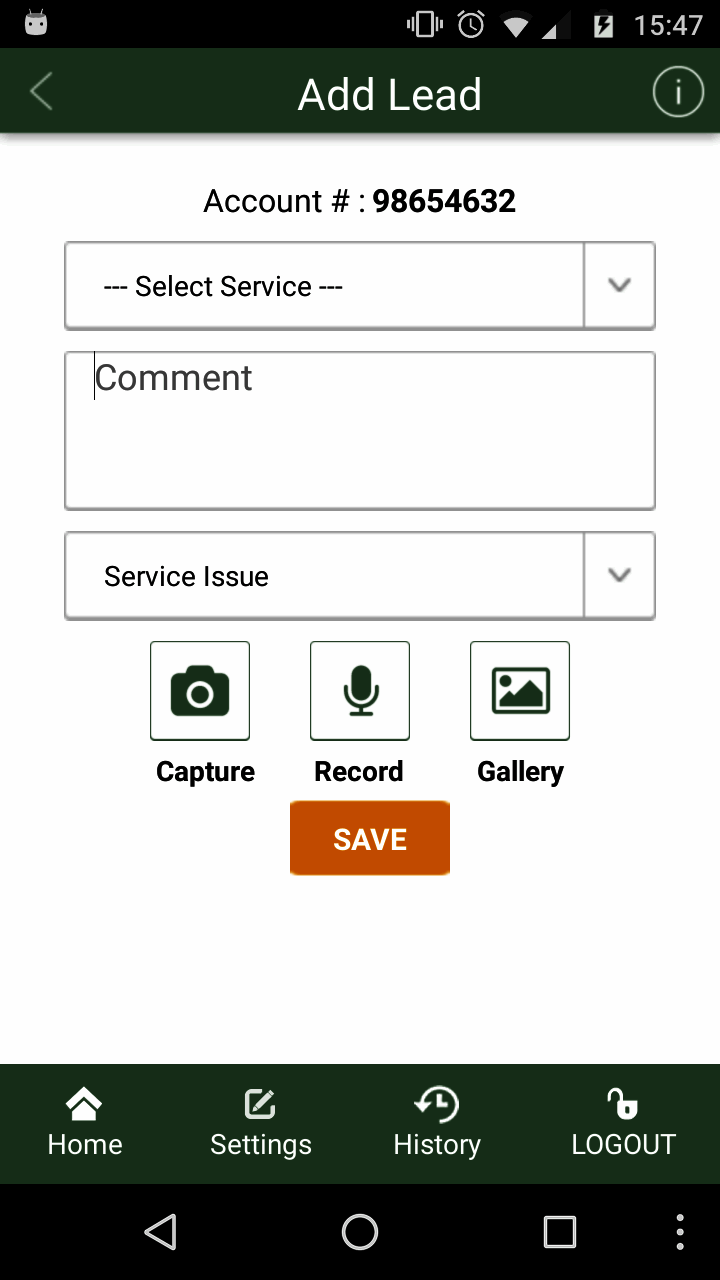Open the three-dot overflow in navigation bar
Image resolution: width=720 pixels, height=1280 pixels.
(680, 1232)
